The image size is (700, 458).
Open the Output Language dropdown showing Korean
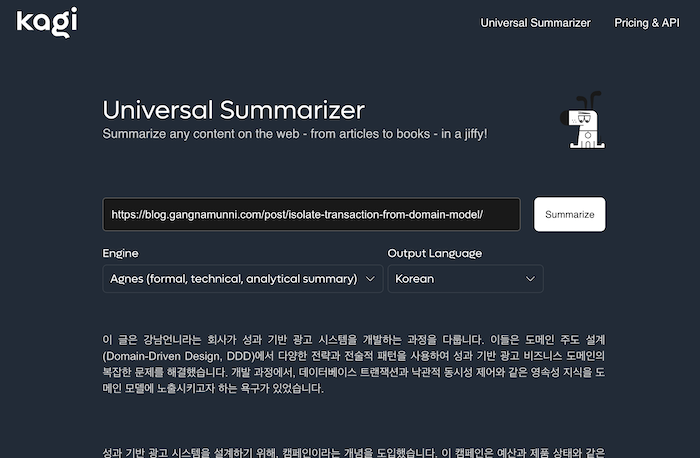coord(465,279)
